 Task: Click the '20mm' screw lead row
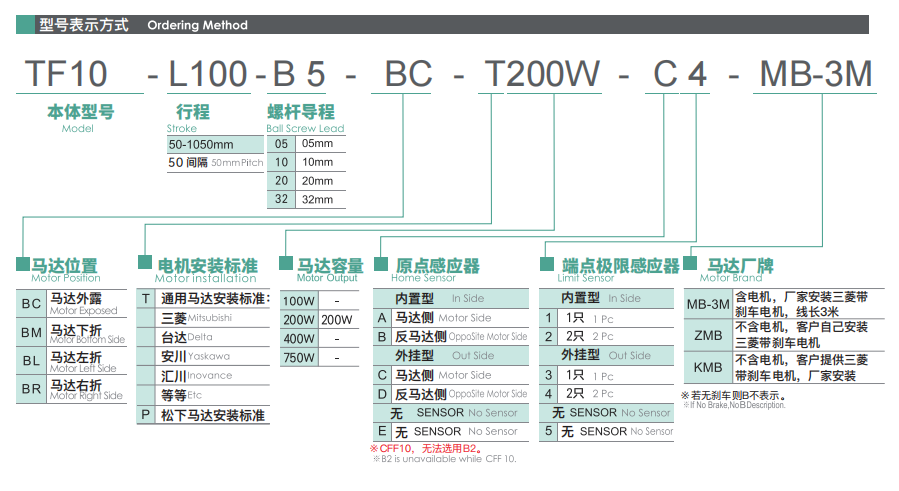pyautogui.click(x=306, y=181)
